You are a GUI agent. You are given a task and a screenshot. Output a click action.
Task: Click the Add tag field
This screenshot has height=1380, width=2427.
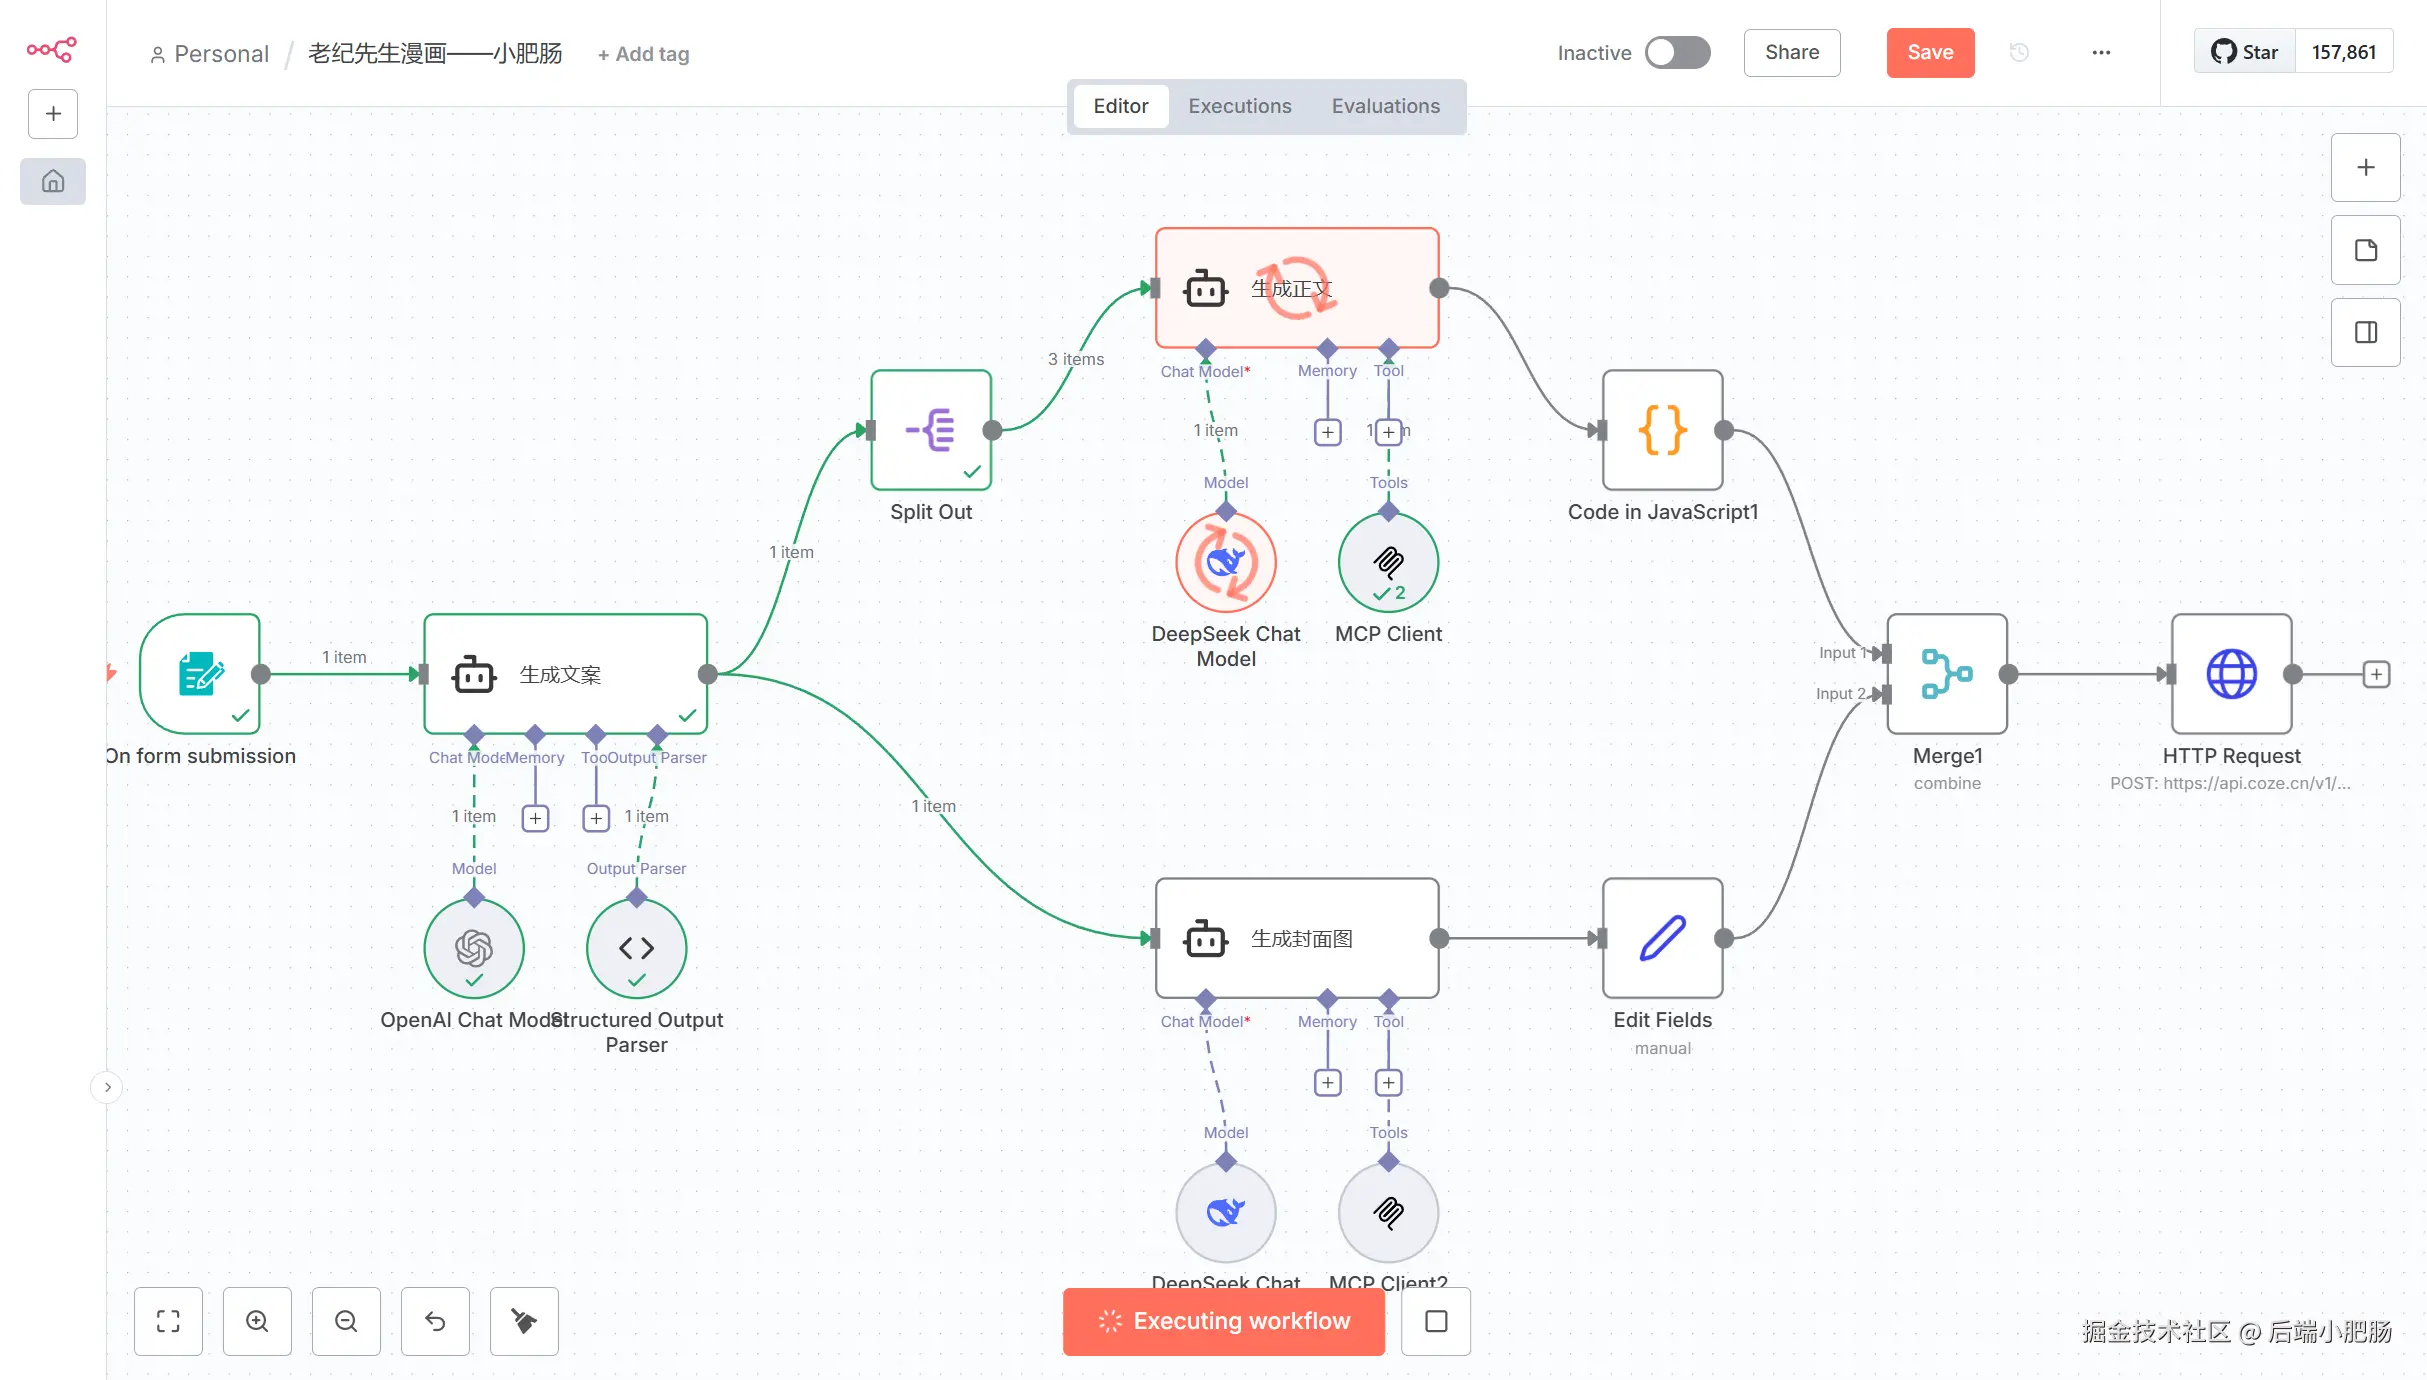coord(643,54)
